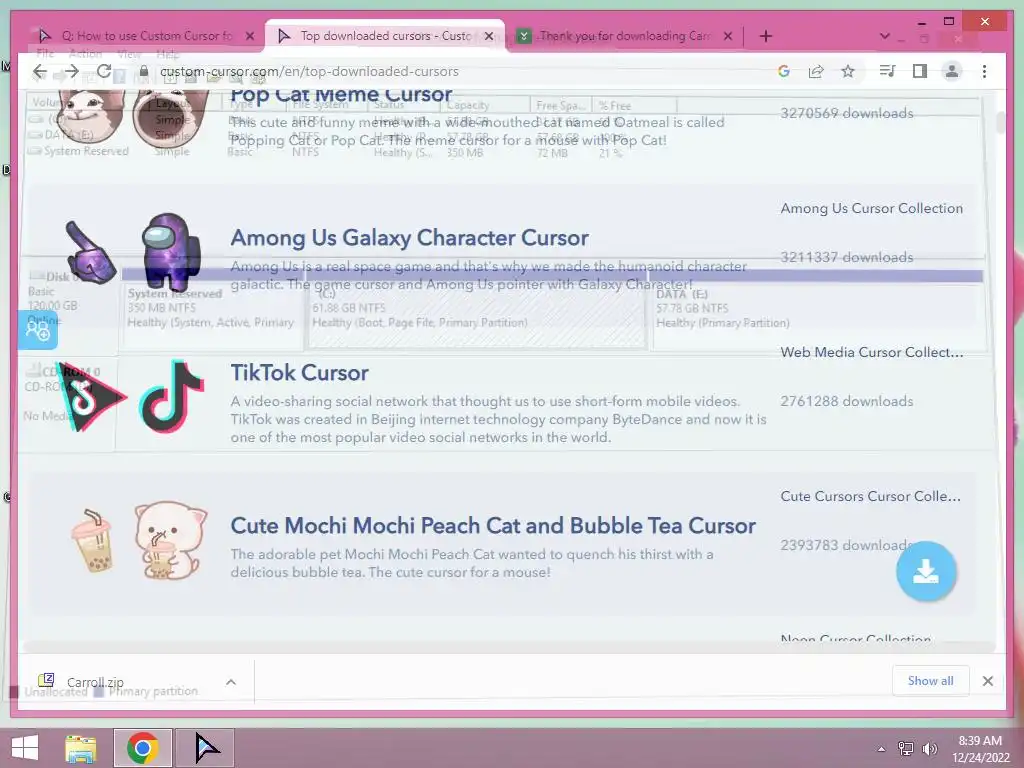Click the Google icon in the address bar
The width and height of the screenshot is (1024, 768).
click(x=784, y=71)
